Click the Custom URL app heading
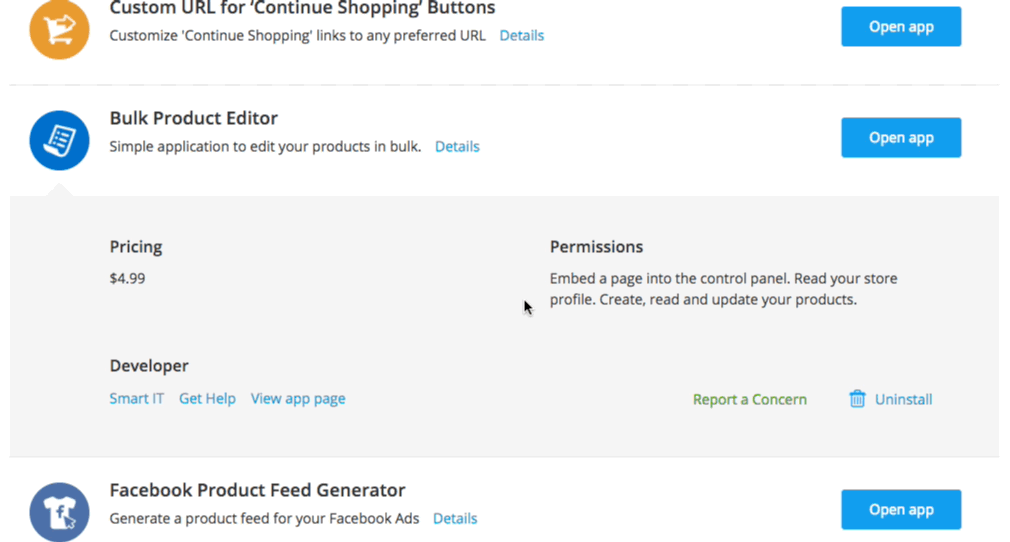This screenshot has height=542, width=1010. click(x=302, y=8)
